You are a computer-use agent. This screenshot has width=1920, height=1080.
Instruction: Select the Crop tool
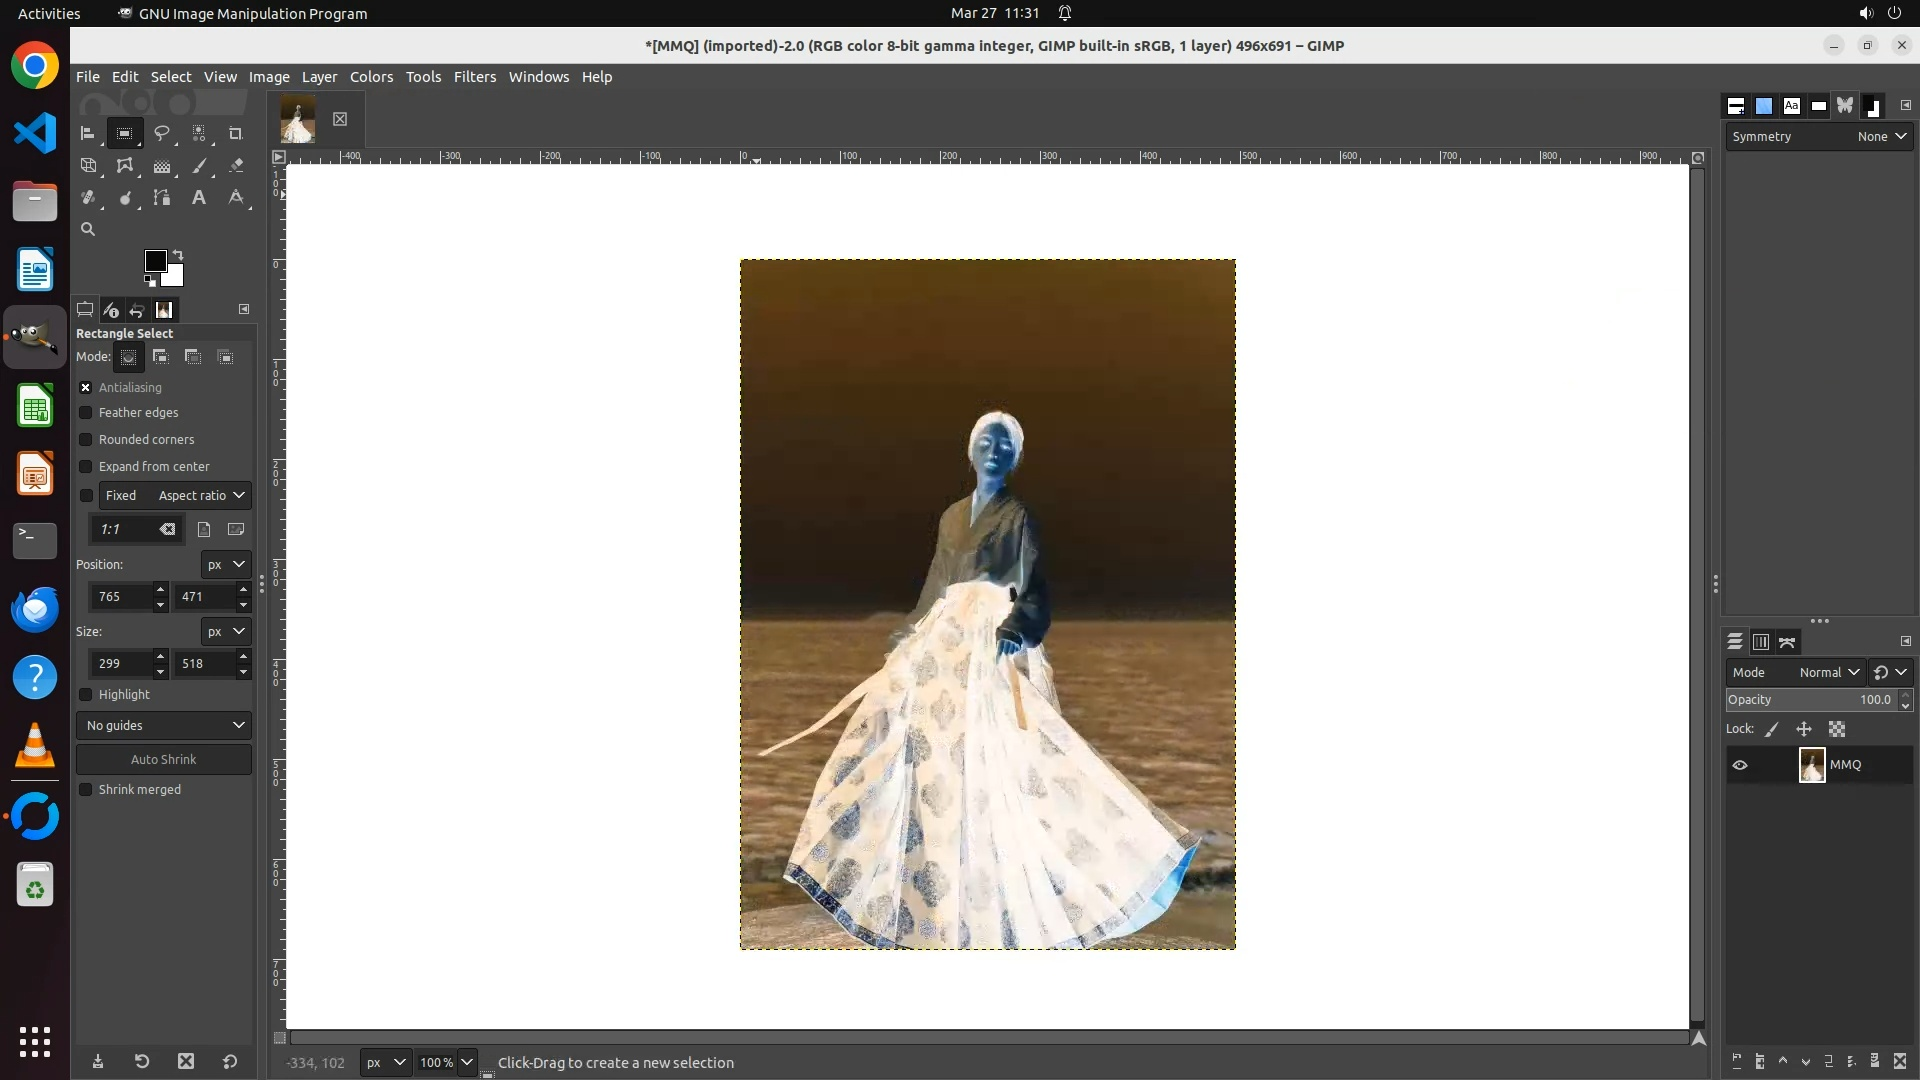(236, 133)
